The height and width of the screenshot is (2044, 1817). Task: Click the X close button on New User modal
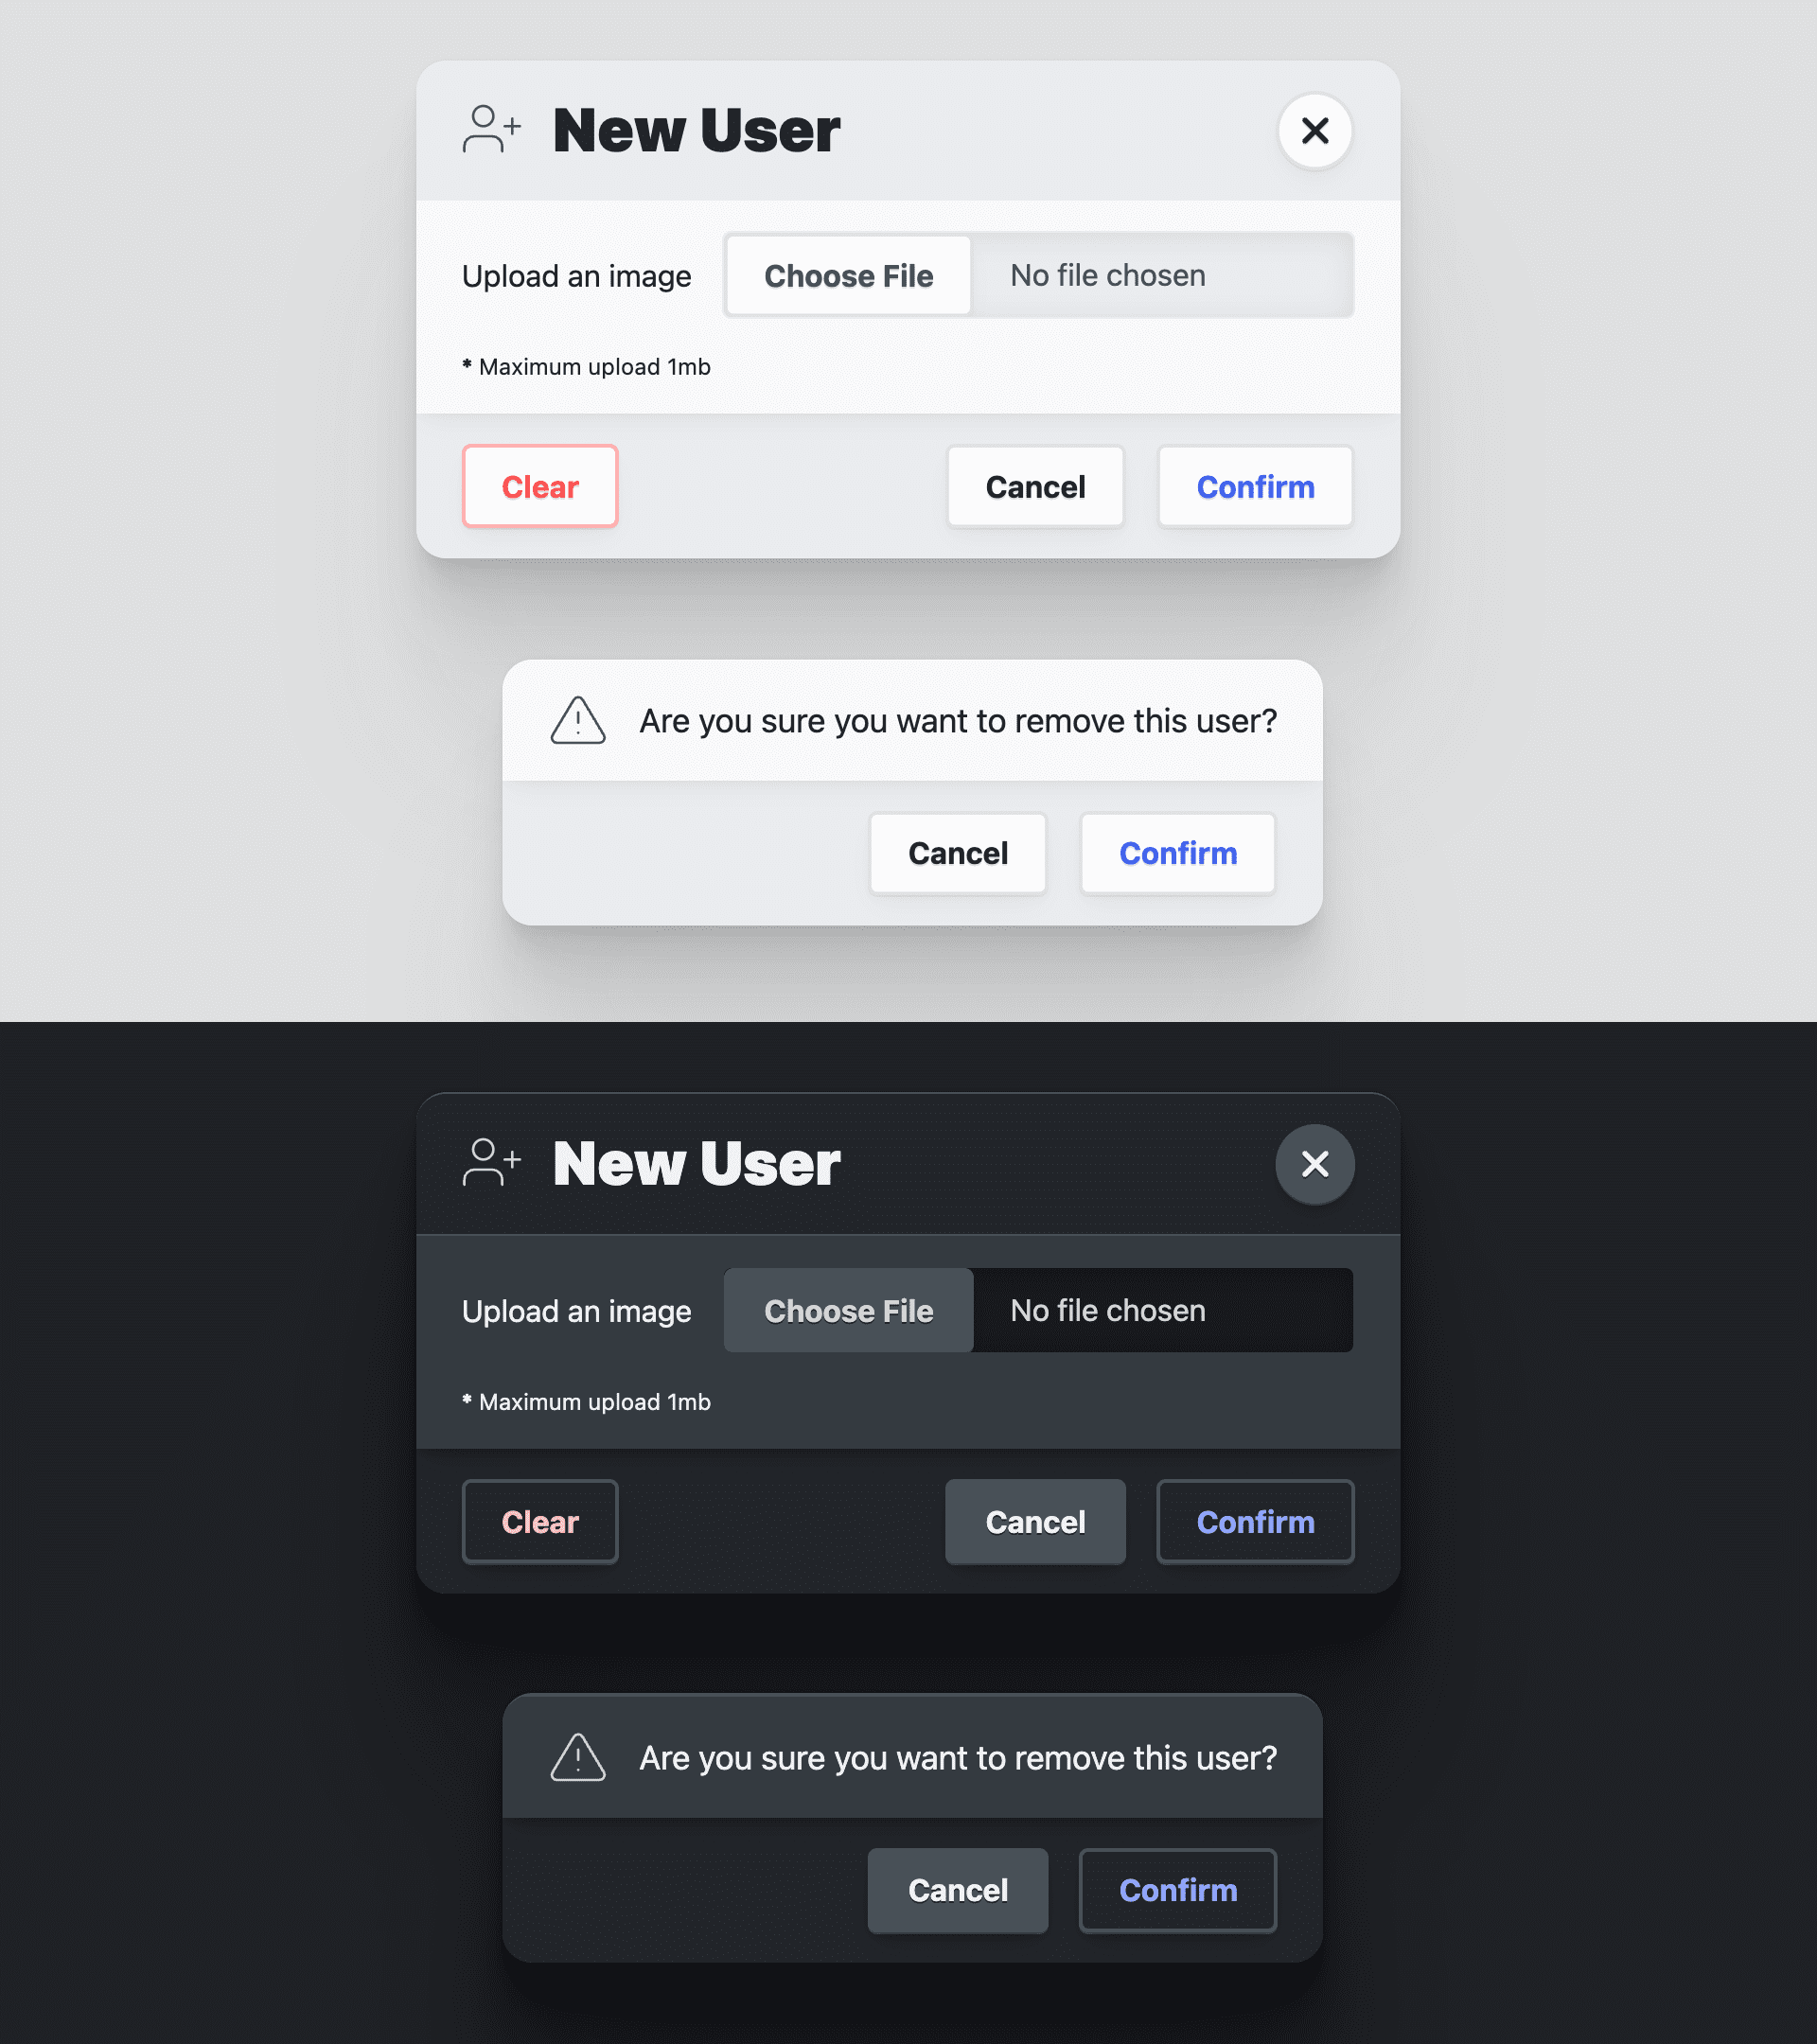[x=1315, y=130]
